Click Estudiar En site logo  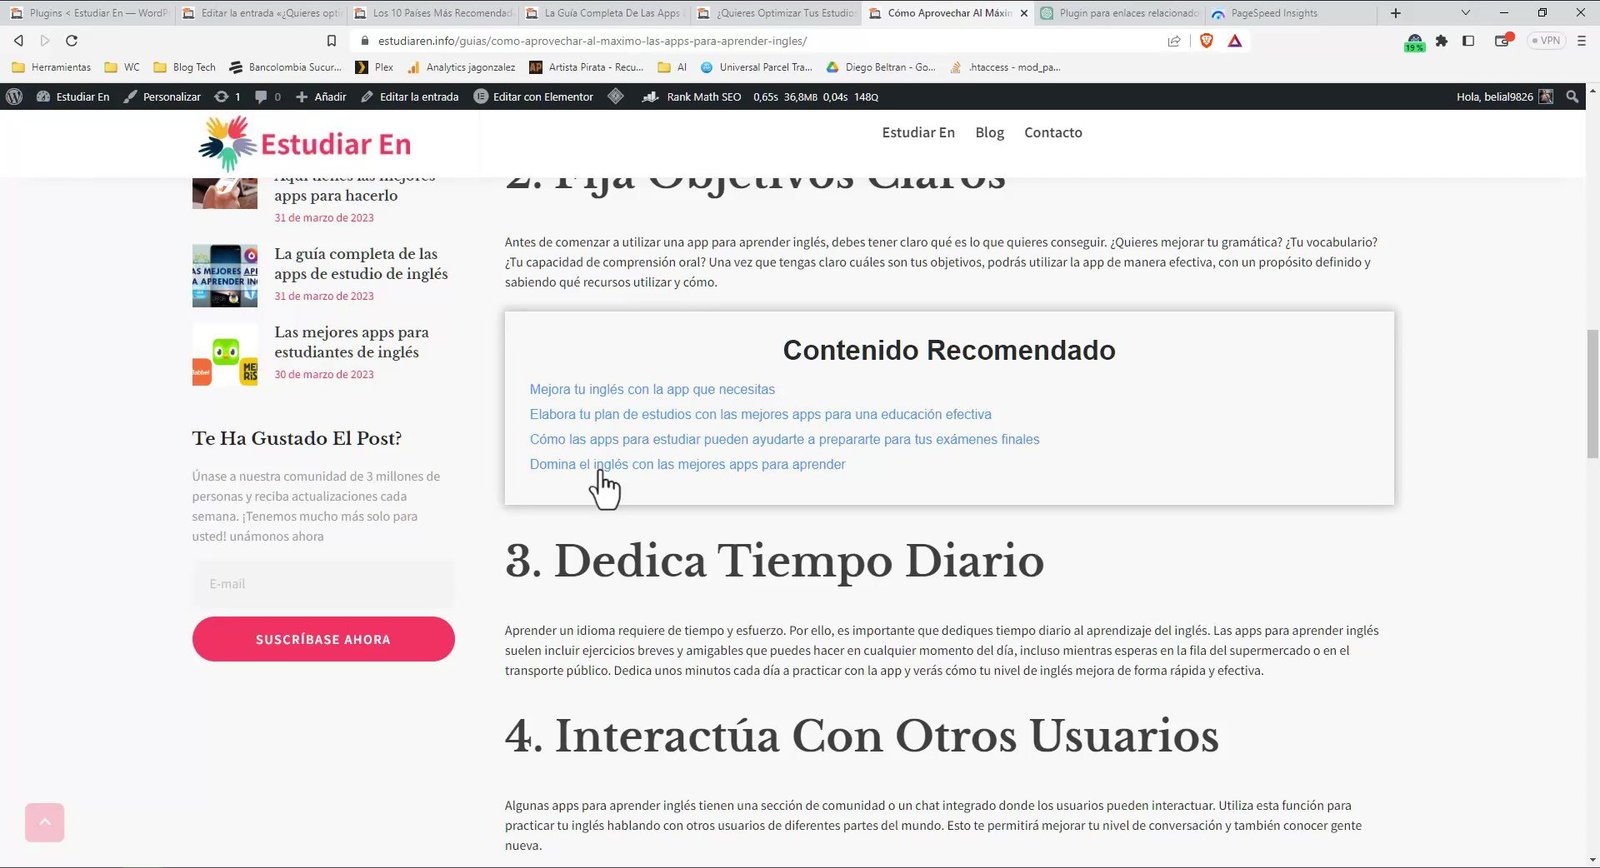coord(305,144)
